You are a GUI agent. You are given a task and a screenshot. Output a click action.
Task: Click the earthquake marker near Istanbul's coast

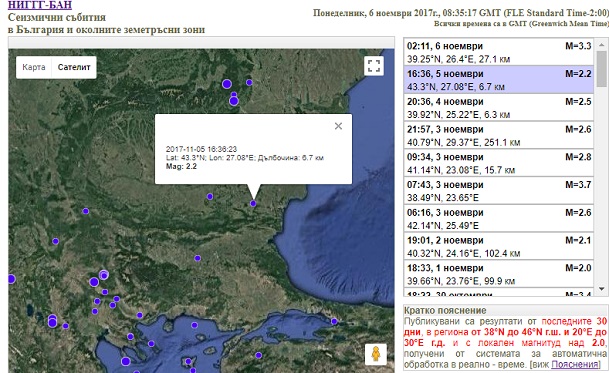pyautogui.click(x=334, y=321)
